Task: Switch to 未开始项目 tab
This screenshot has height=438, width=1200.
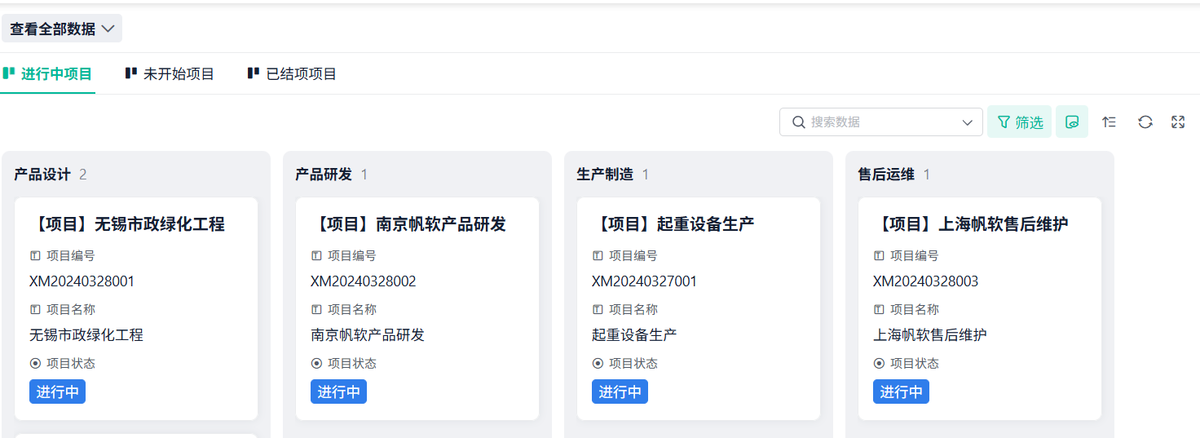Action: (x=169, y=73)
